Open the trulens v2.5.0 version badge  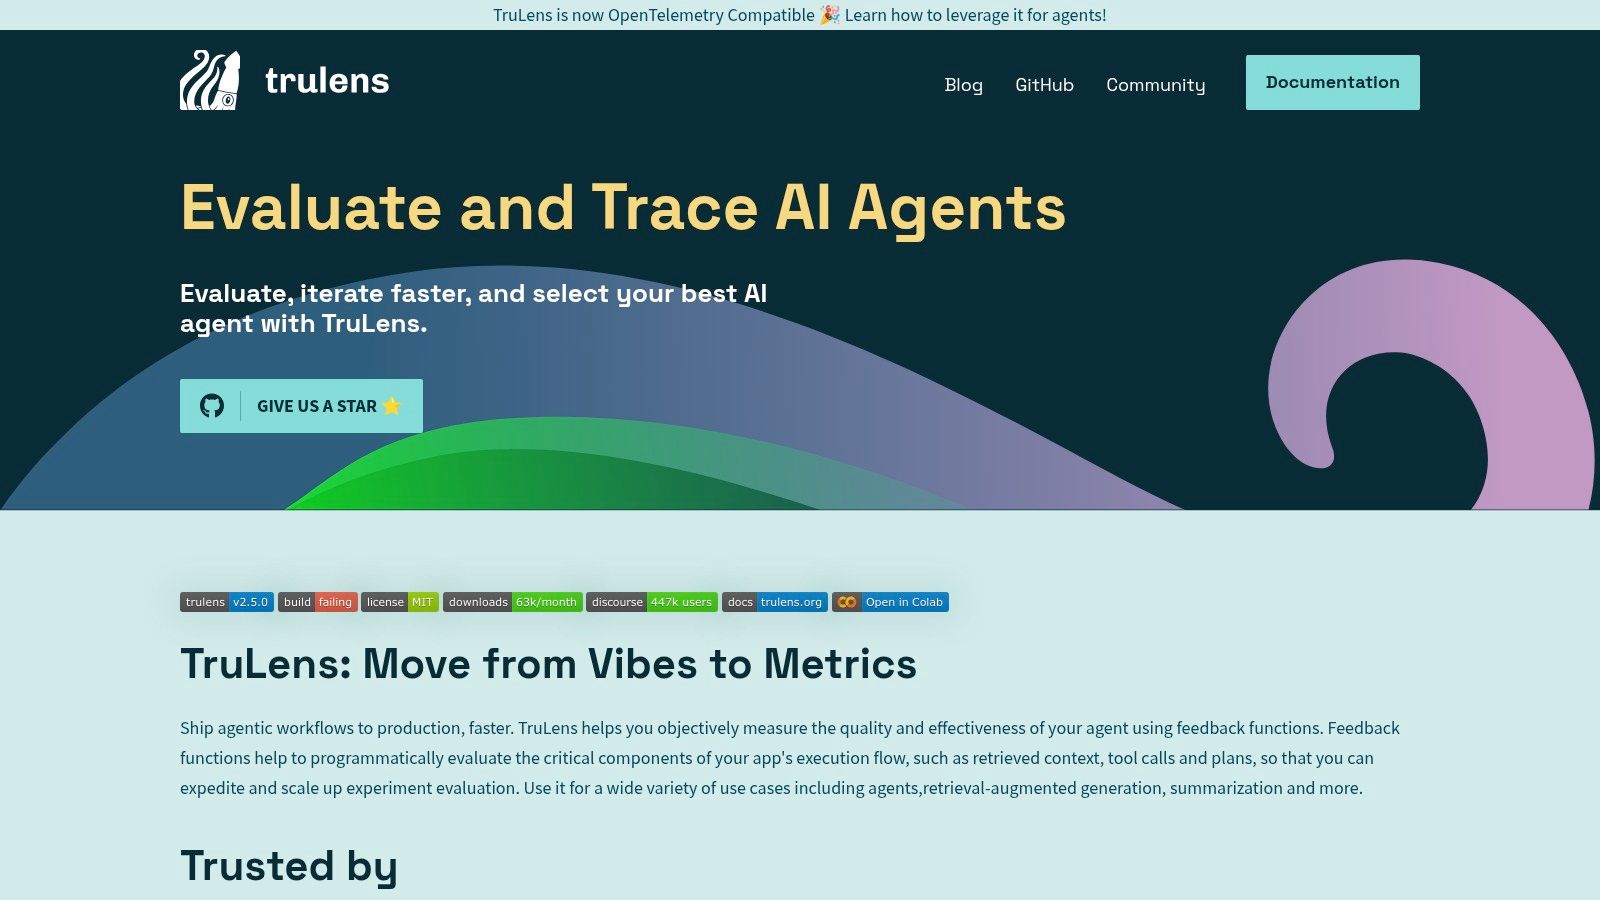click(227, 602)
